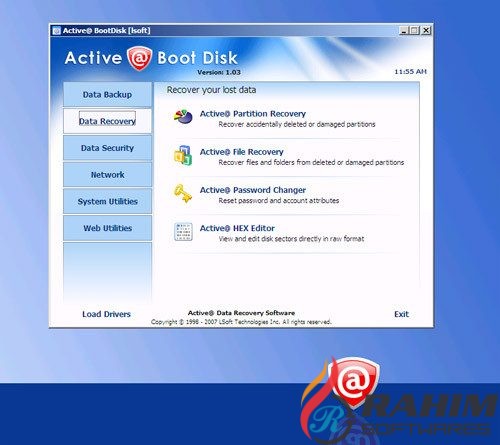Open Active@ Password Changer
Image resolution: width=500 pixels, height=445 pixels.
(253, 190)
